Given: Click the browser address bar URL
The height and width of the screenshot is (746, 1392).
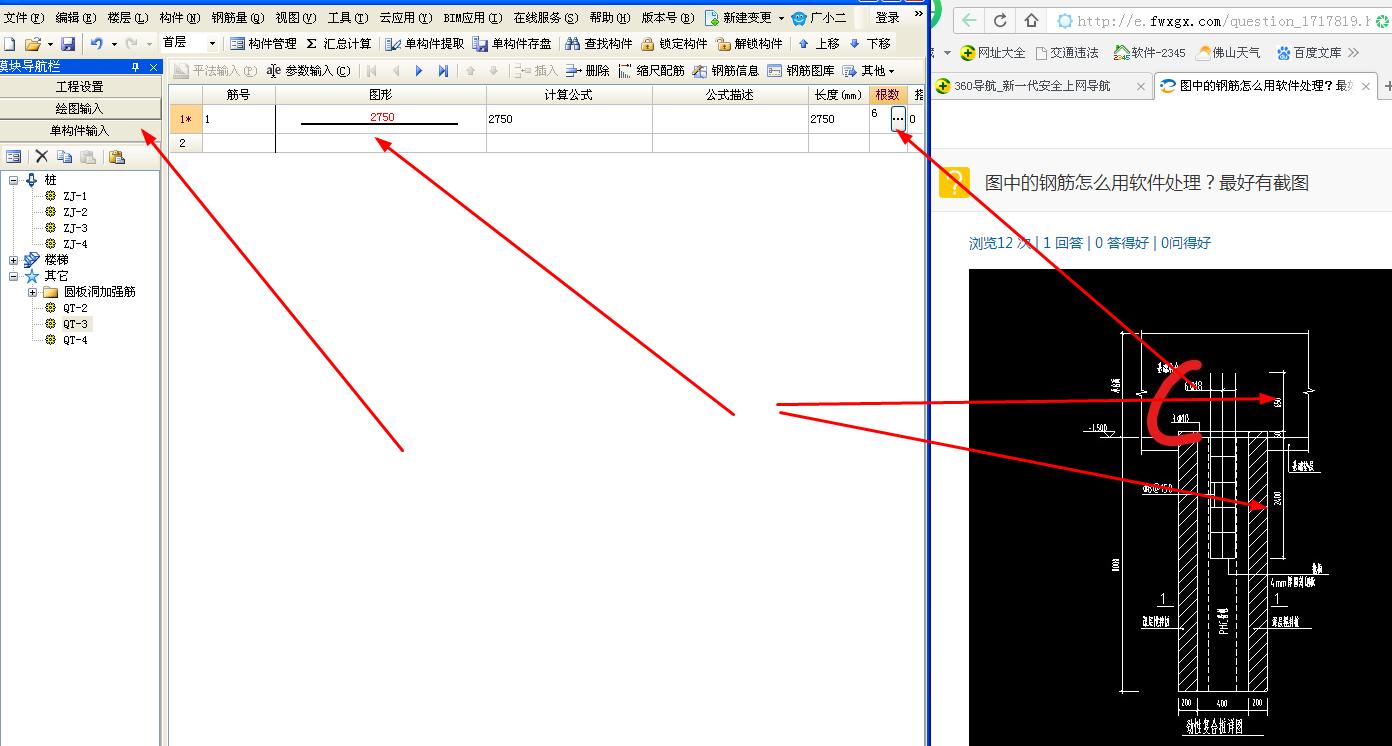Looking at the screenshot, I should (x=1224, y=21).
